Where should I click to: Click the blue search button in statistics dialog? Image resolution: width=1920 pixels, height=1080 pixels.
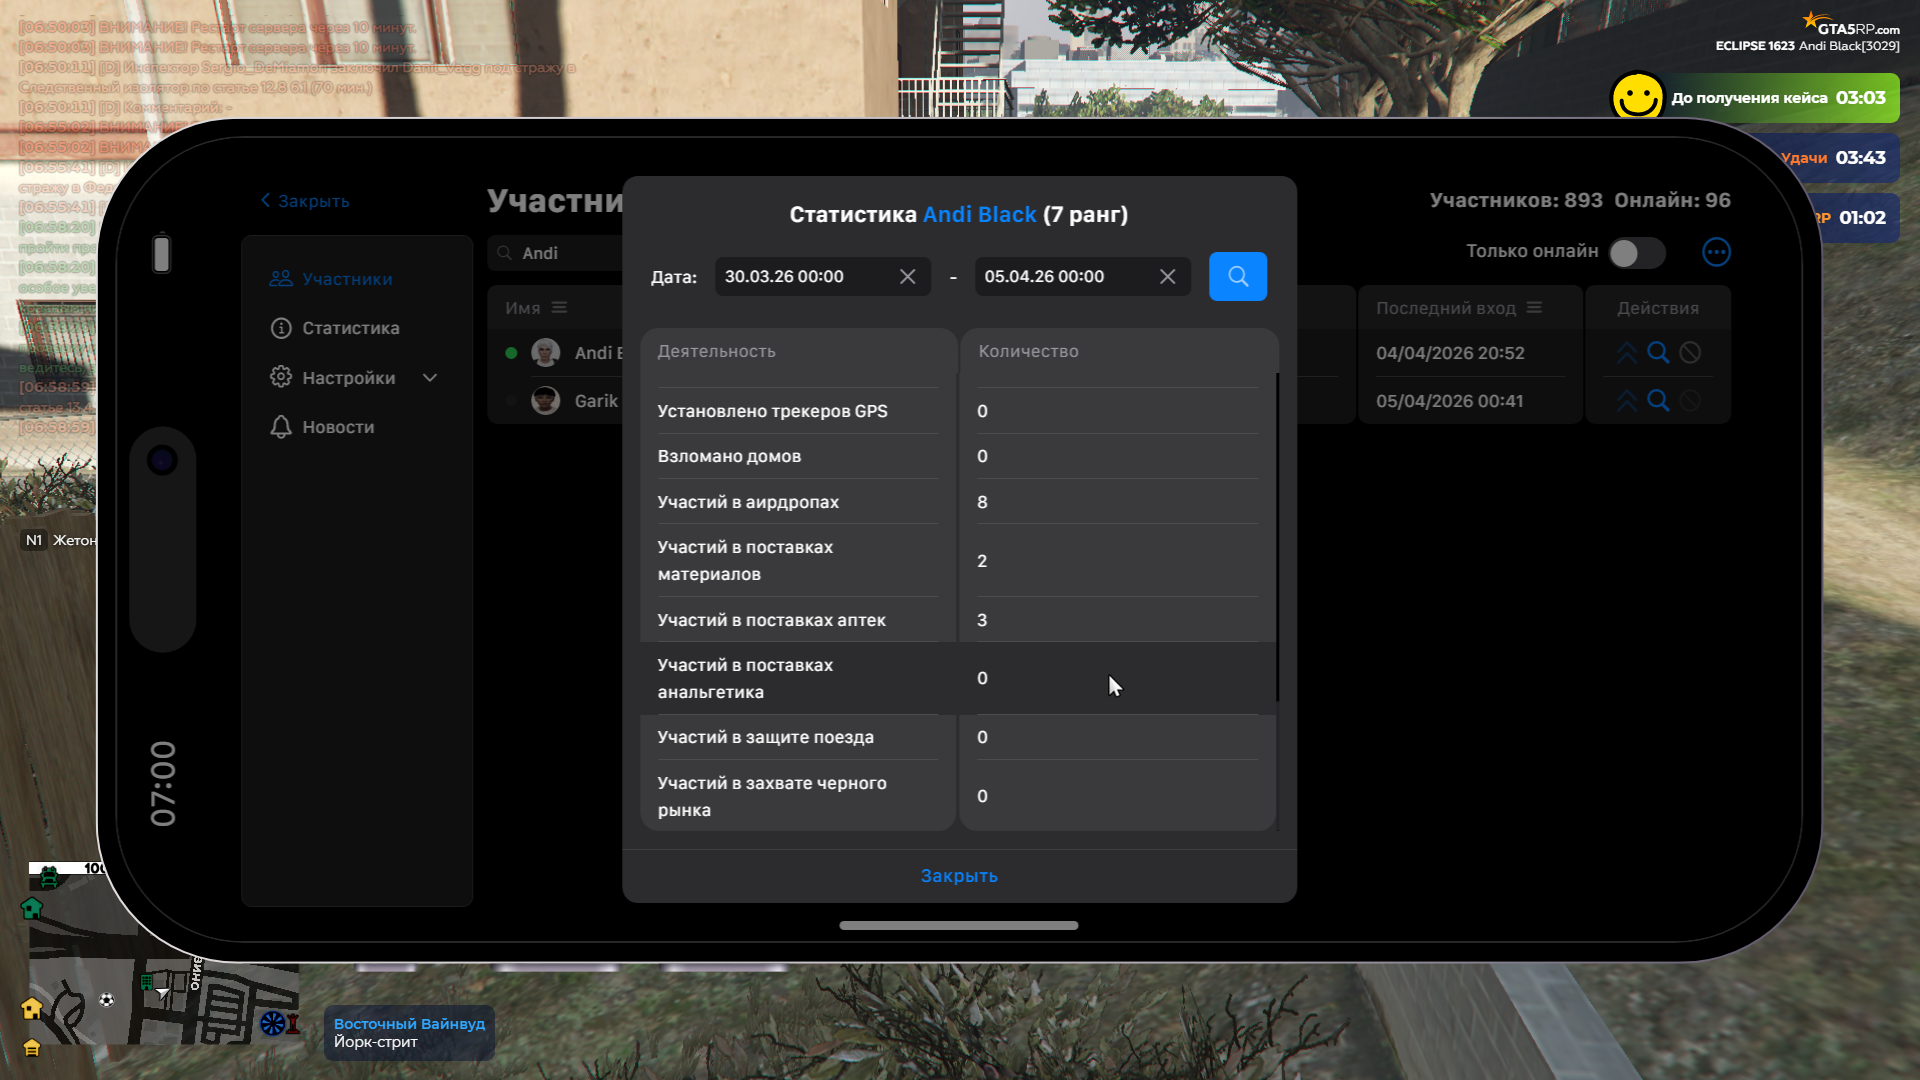point(1237,276)
